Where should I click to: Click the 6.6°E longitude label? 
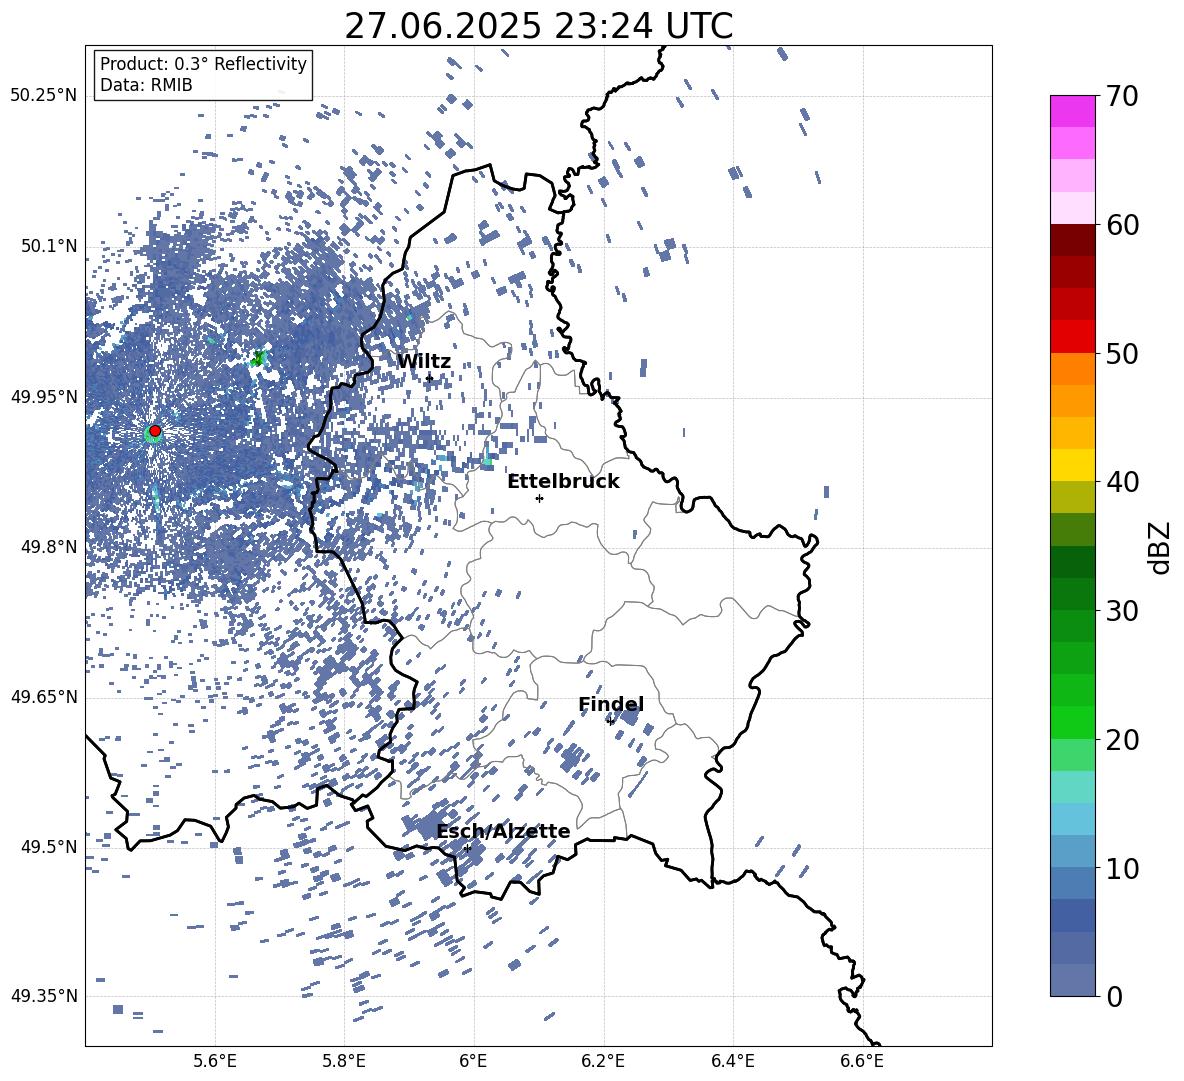click(x=862, y=1061)
